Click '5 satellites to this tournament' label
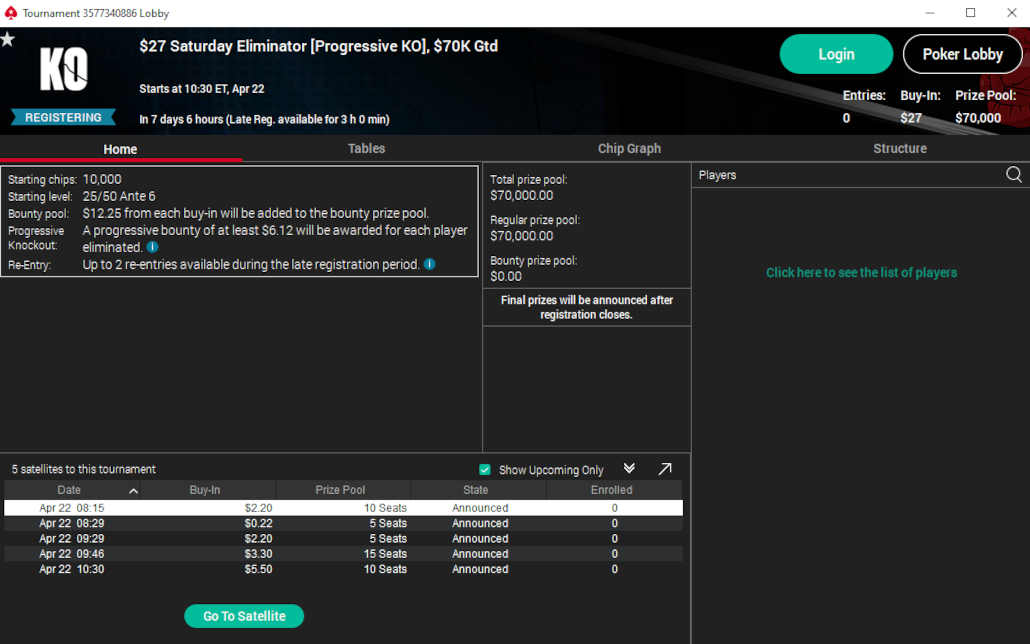 click(x=83, y=469)
